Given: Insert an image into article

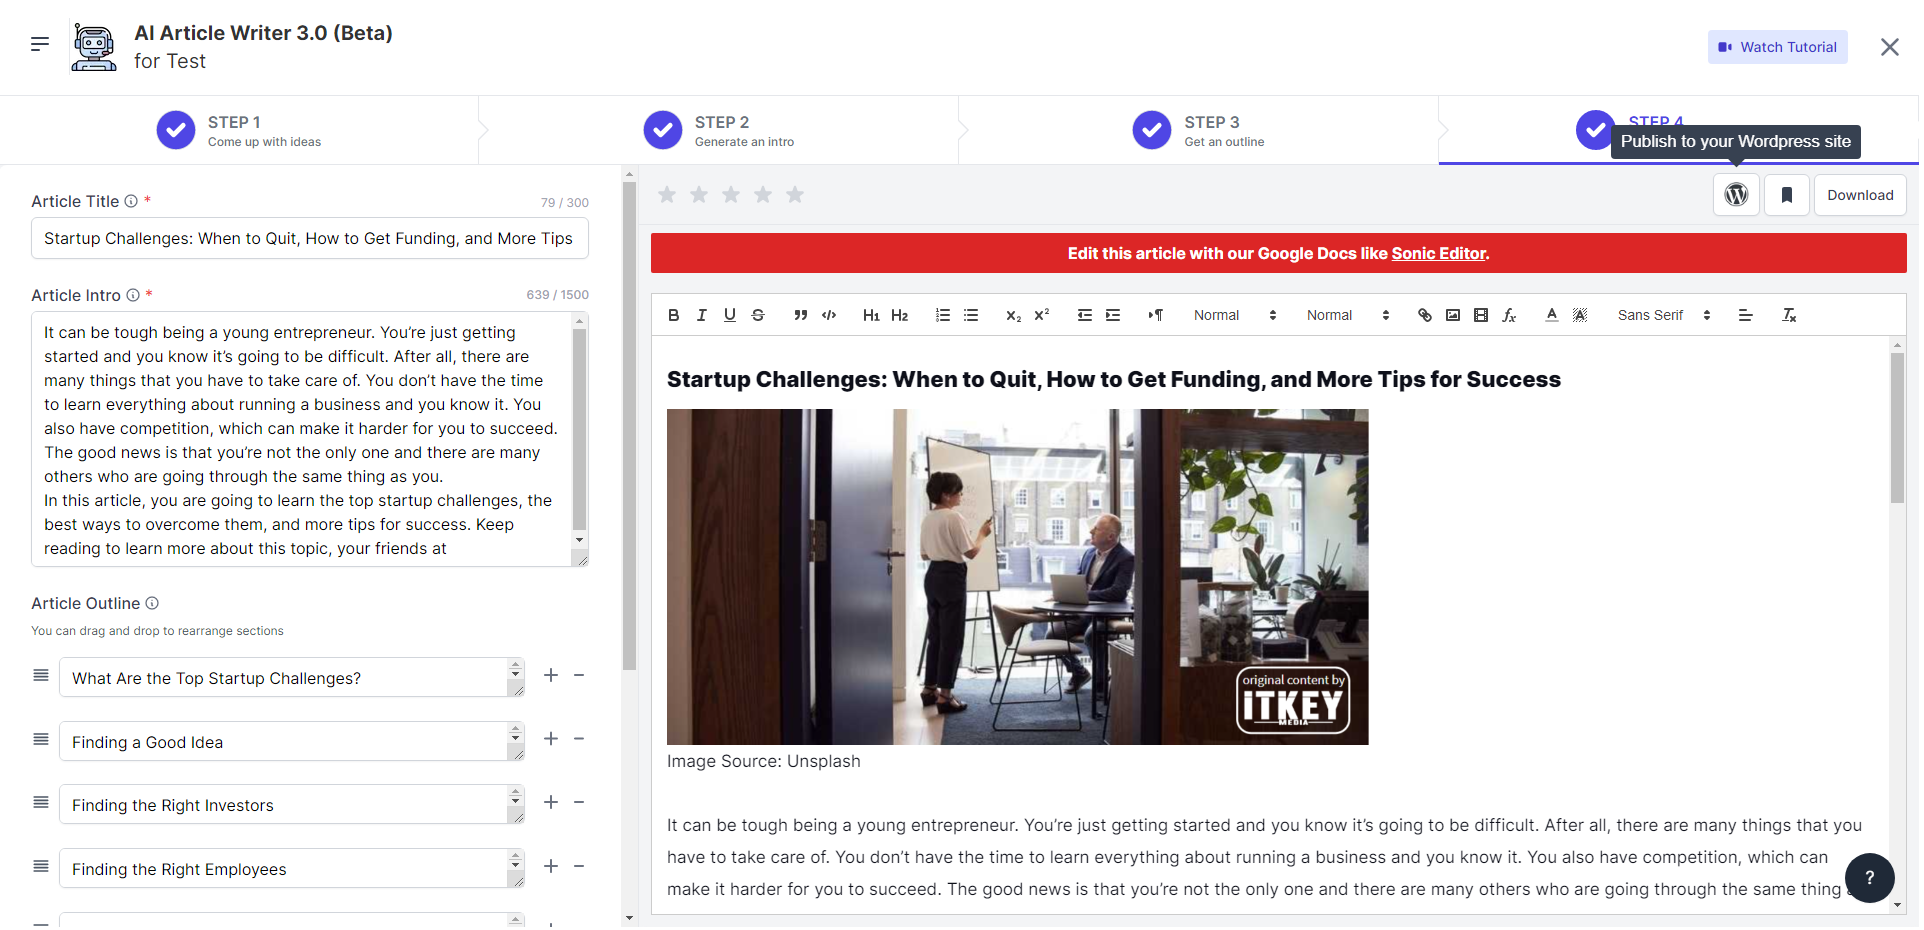Looking at the screenshot, I should (1453, 315).
